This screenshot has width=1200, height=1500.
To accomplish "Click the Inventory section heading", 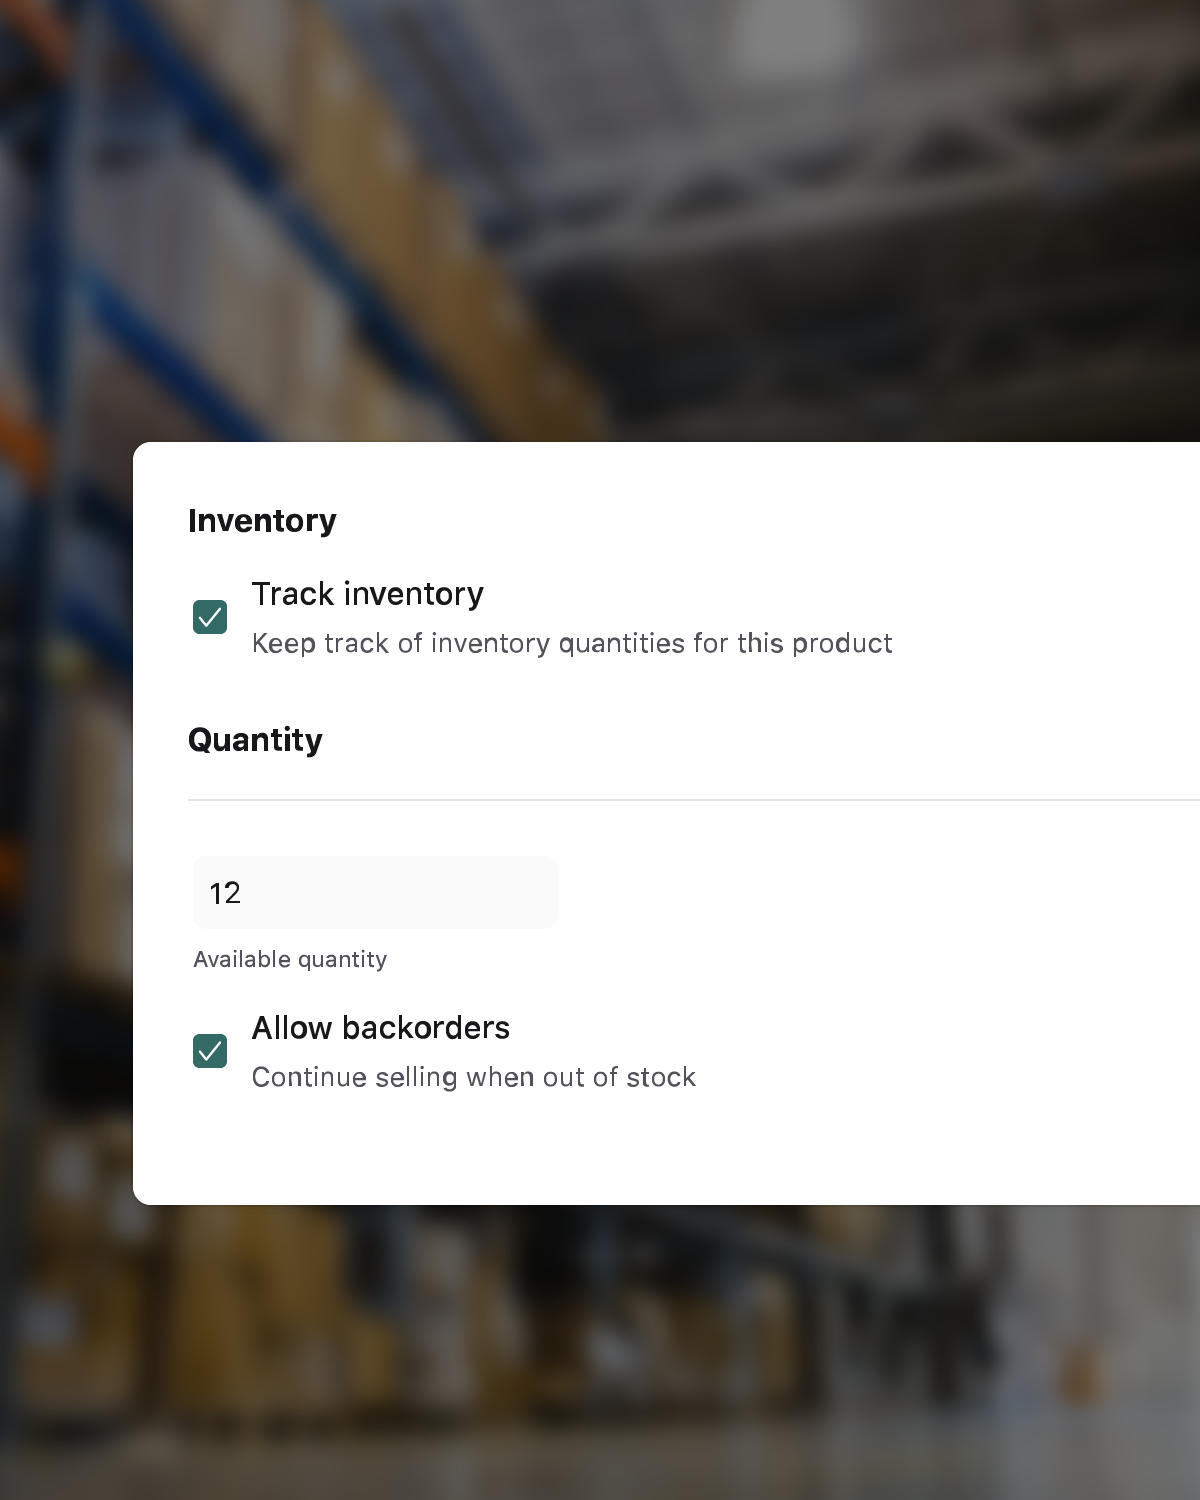I will point(262,520).
